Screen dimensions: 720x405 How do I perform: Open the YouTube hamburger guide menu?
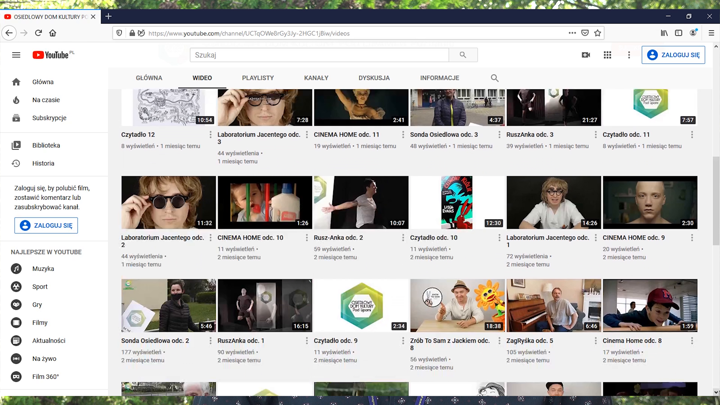16,55
